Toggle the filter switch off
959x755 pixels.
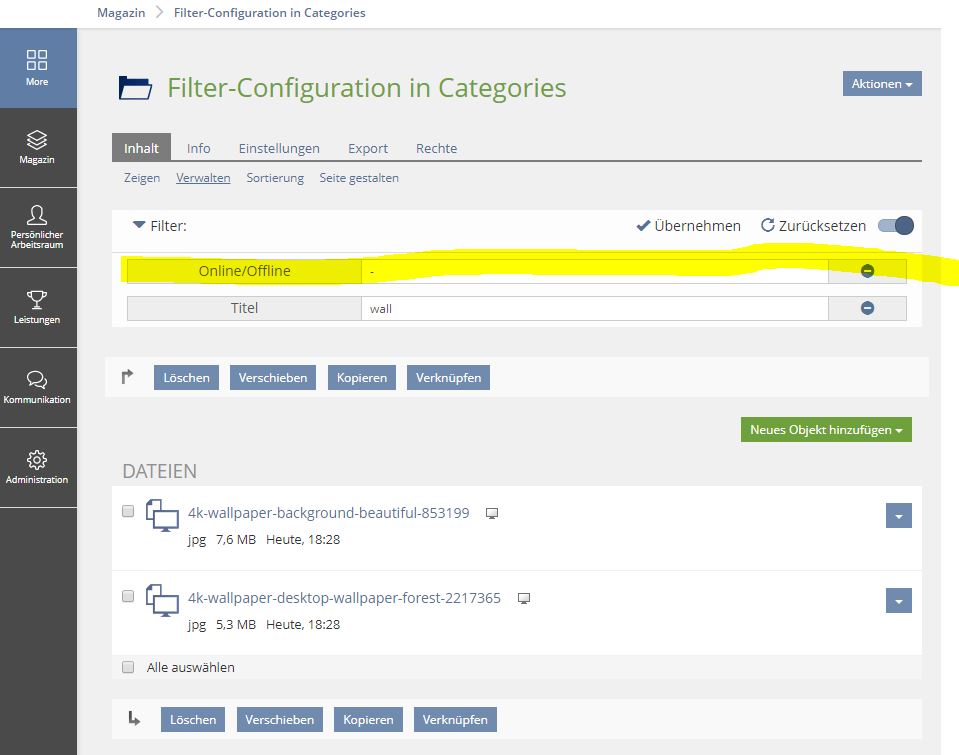pyautogui.click(x=895, y=226)
